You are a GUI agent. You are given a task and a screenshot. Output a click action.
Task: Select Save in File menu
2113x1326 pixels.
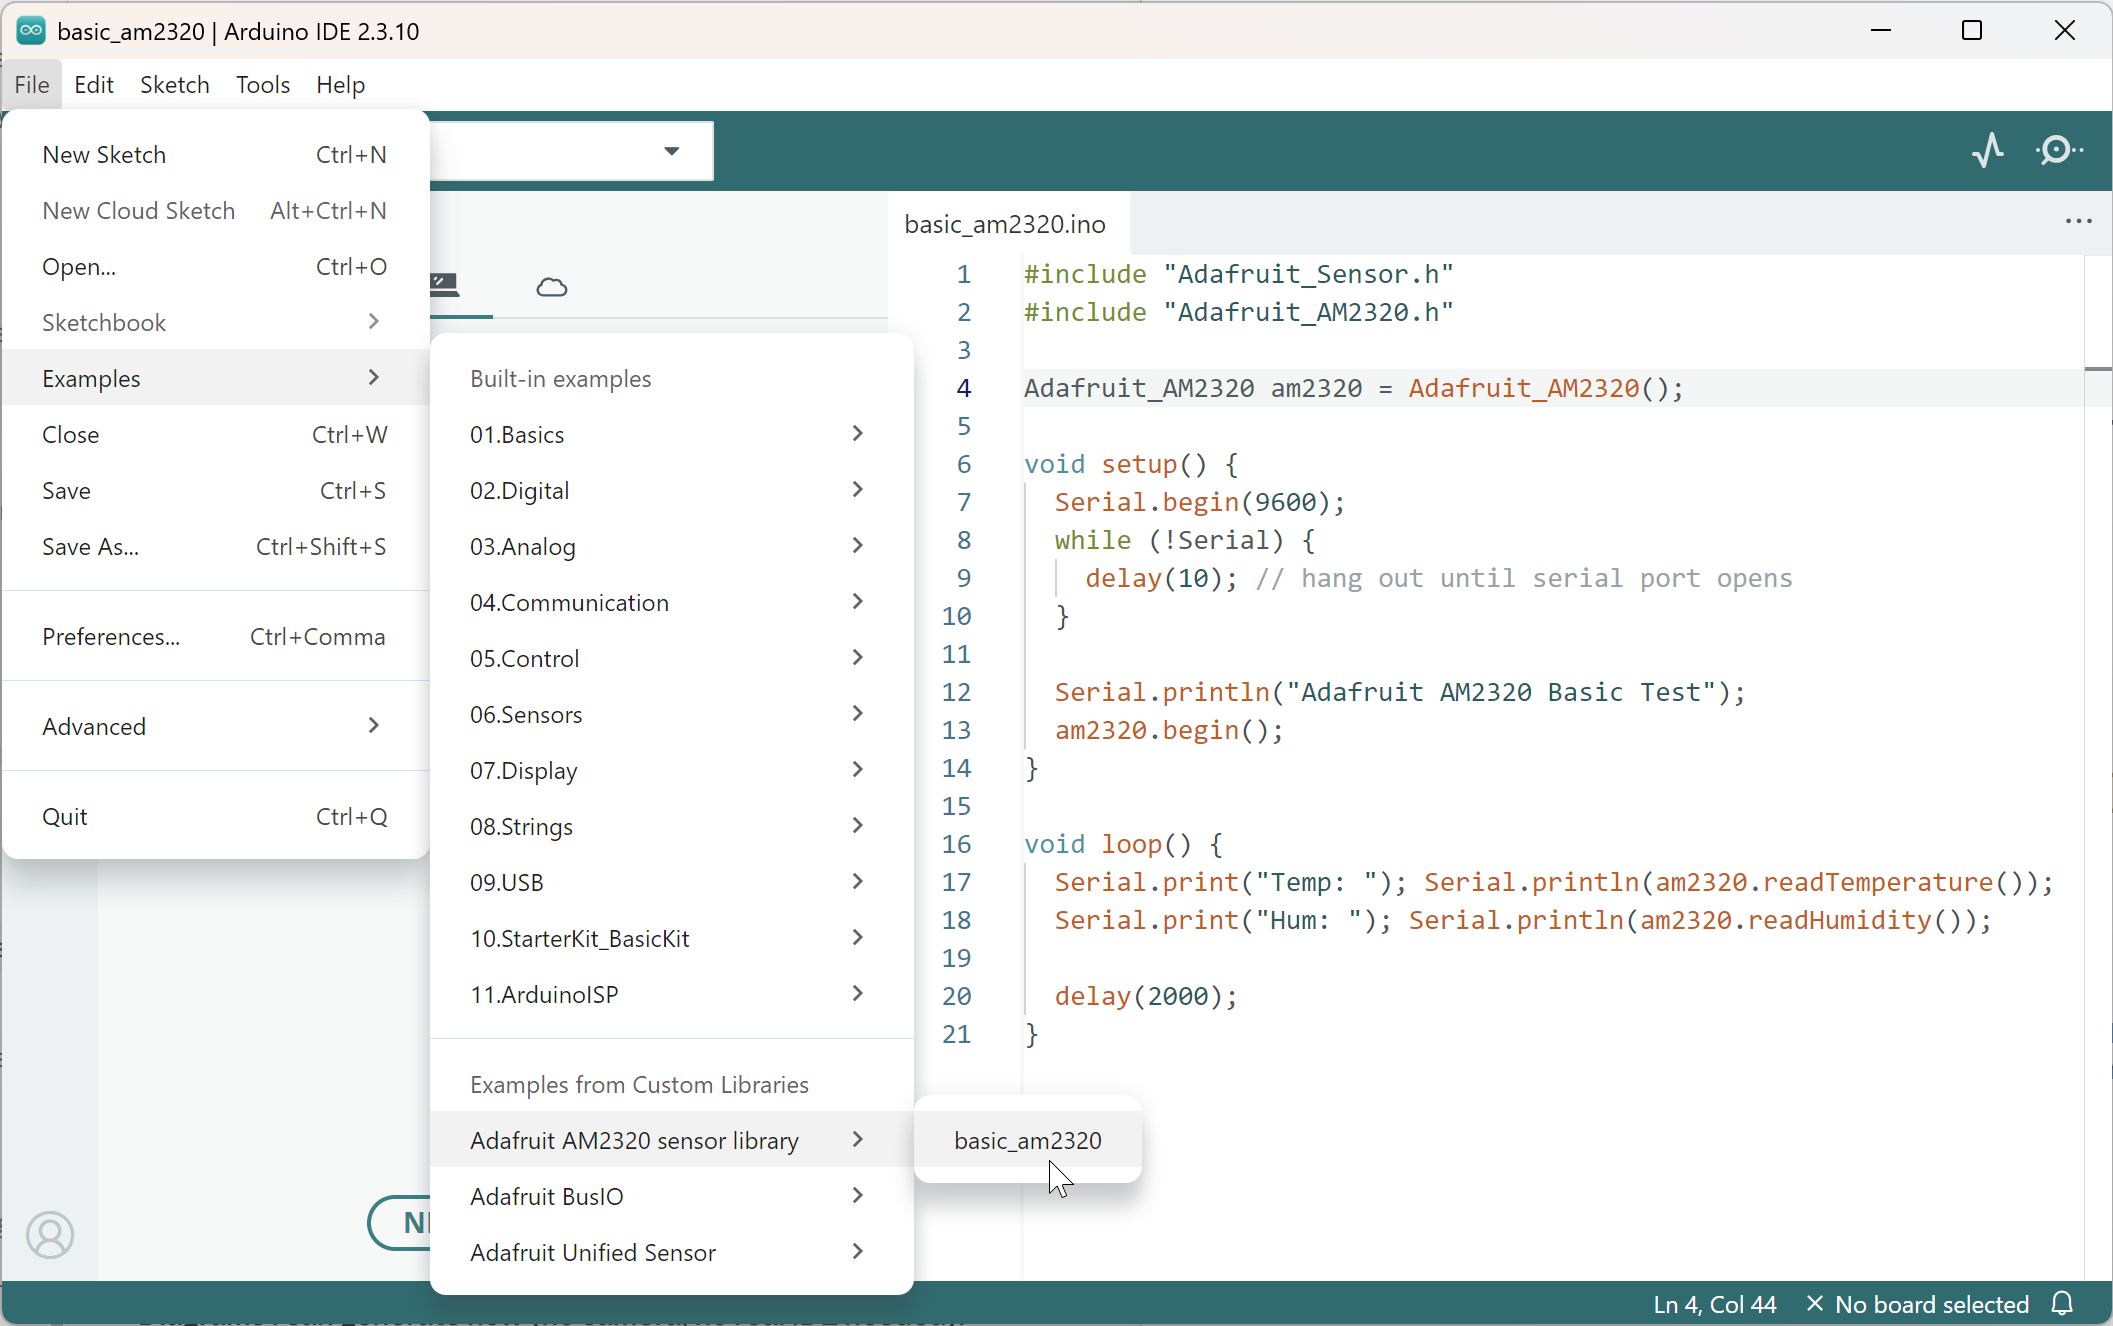click(216, 490)
